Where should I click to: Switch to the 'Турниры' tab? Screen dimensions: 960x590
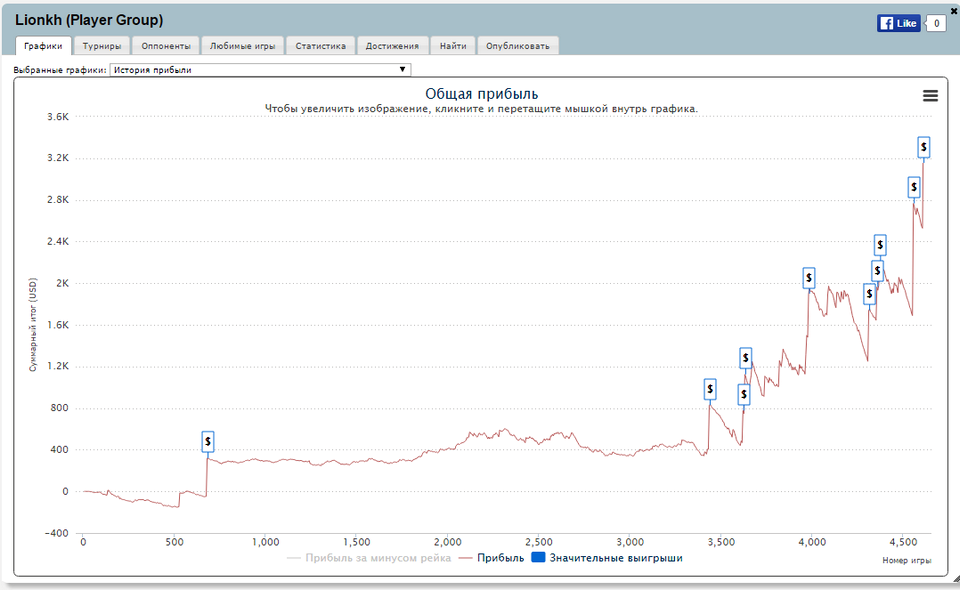(102, 46)
